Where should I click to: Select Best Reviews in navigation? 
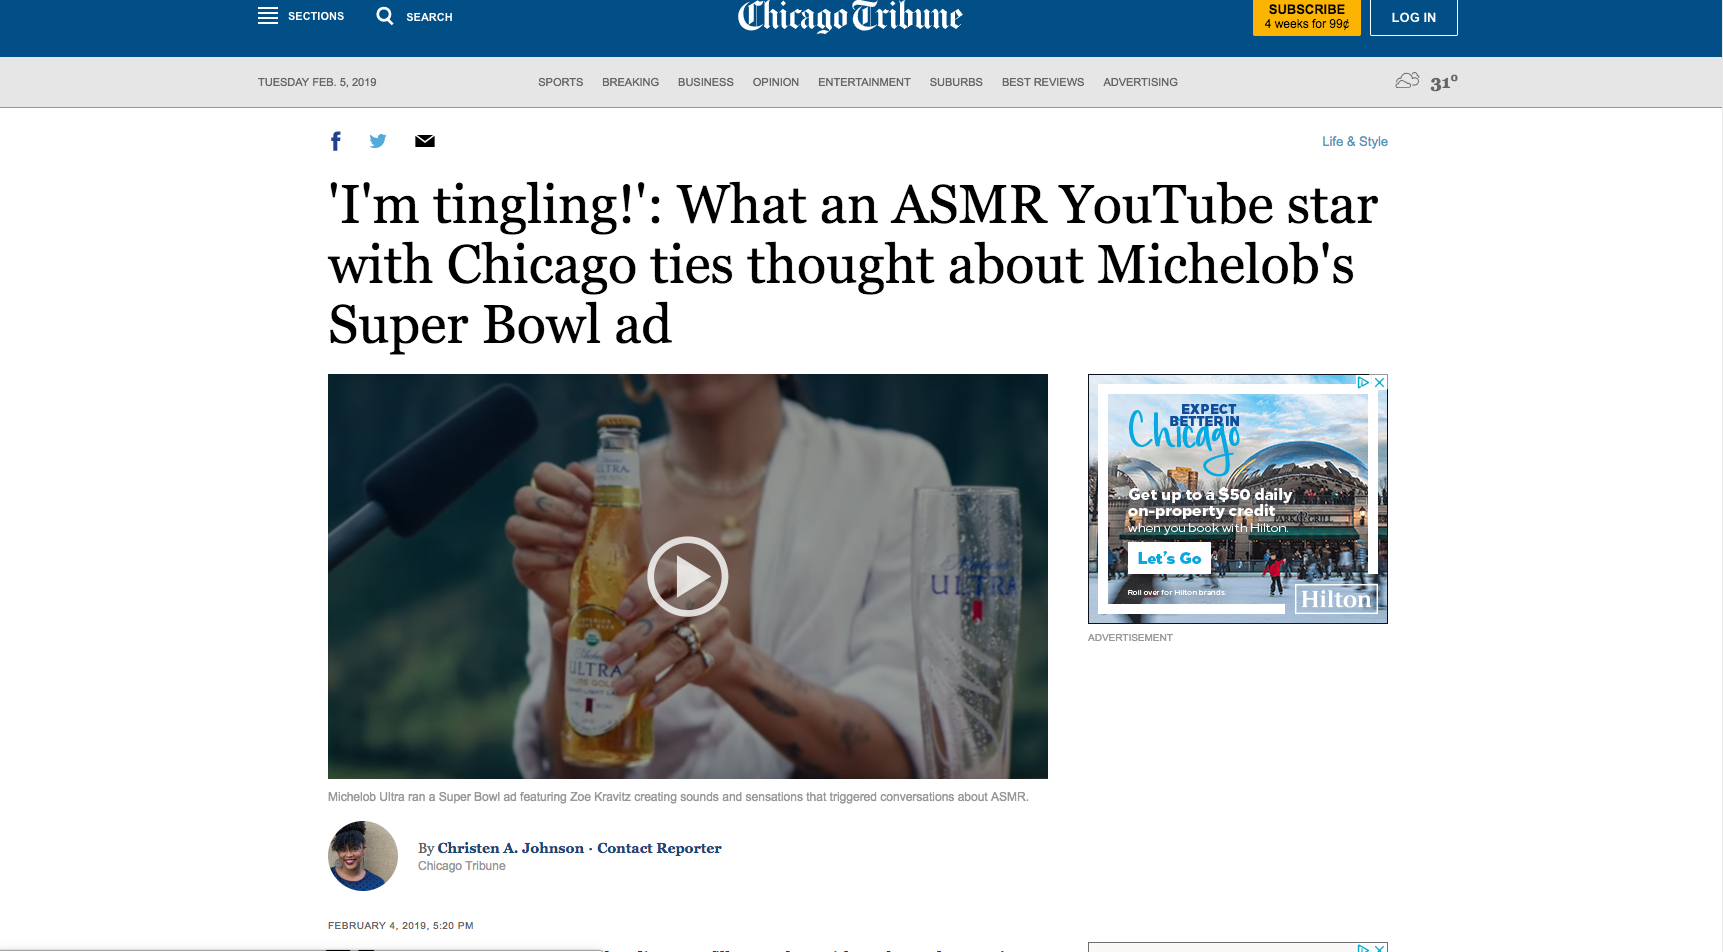1043,82
